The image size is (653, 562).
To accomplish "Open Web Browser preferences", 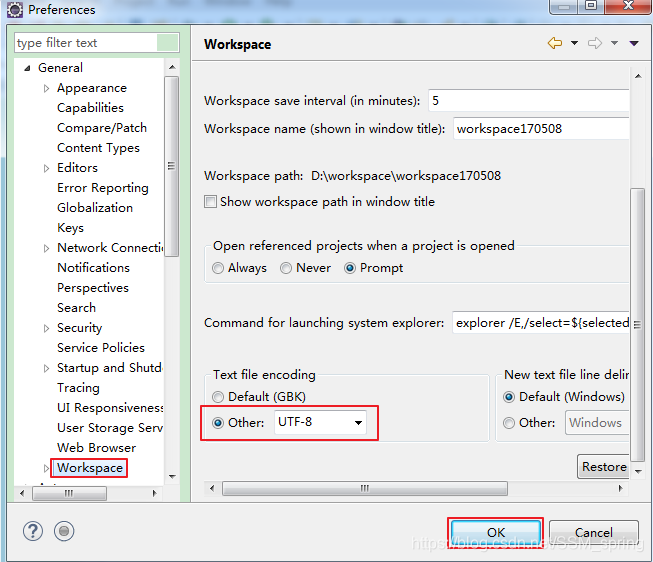I will tap(97, 447).
